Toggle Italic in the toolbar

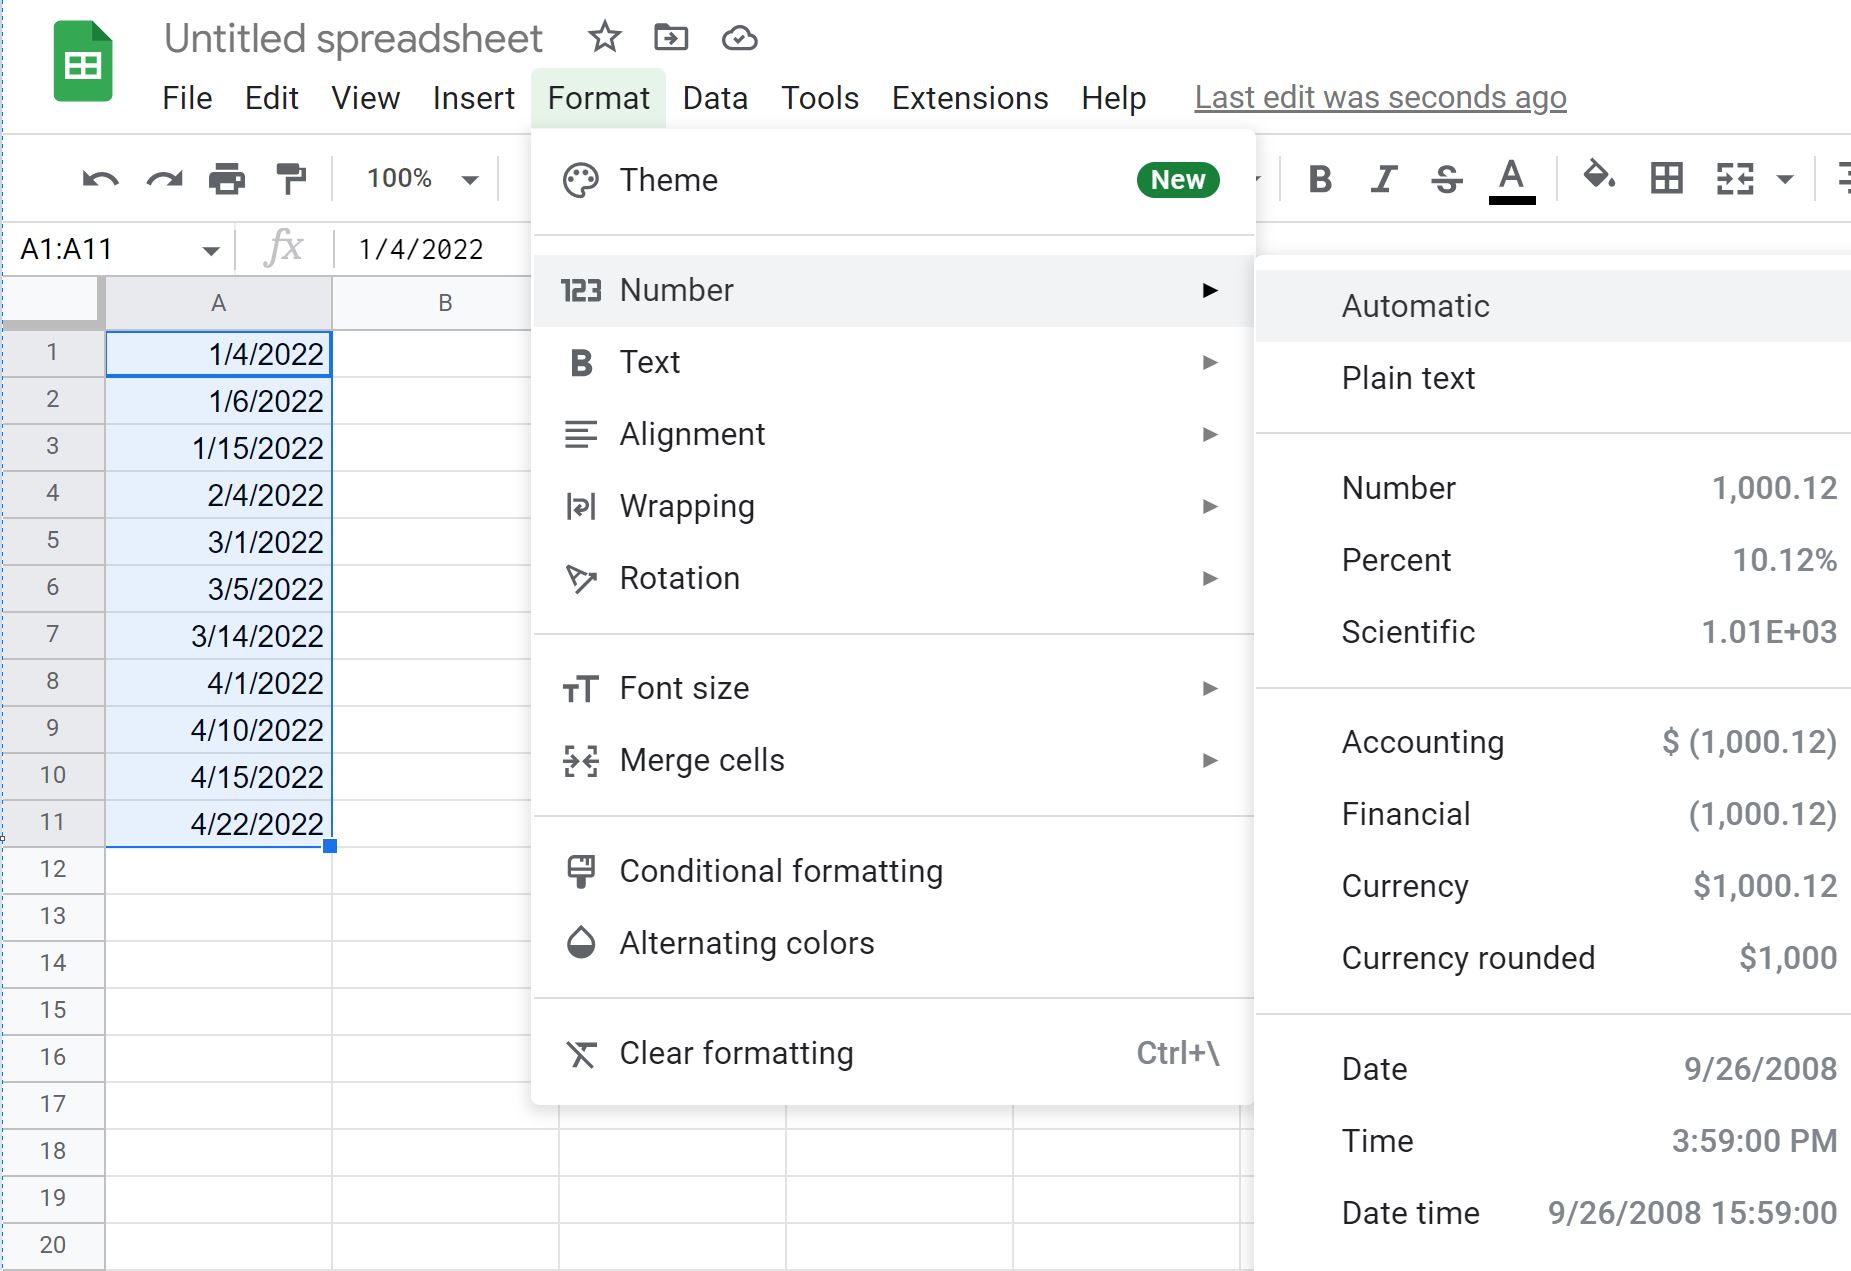click(1384, 179)
